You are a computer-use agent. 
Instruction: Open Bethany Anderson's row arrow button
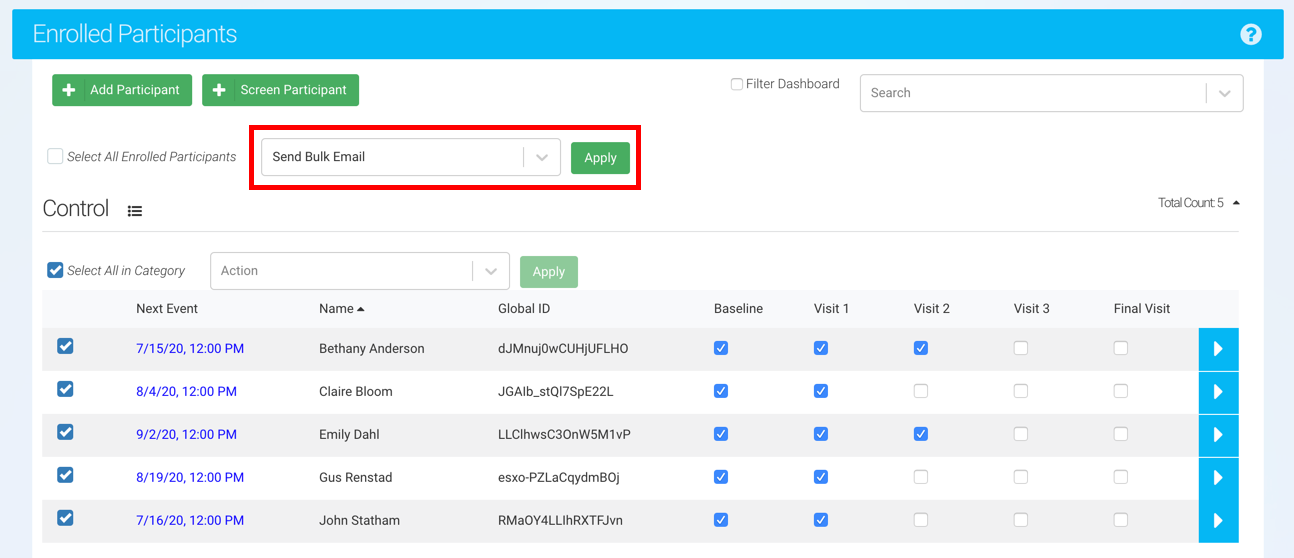(1218, 349)
